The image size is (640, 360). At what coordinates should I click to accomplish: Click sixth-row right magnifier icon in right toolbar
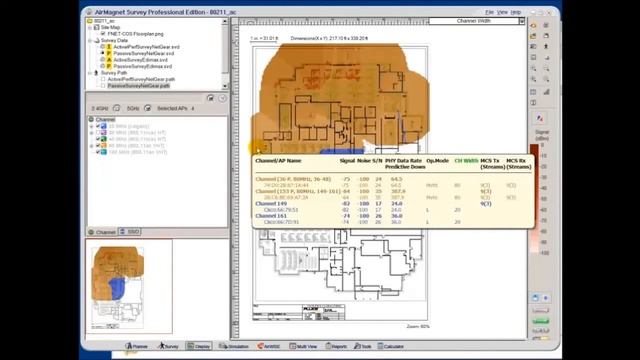pos(546,79)
